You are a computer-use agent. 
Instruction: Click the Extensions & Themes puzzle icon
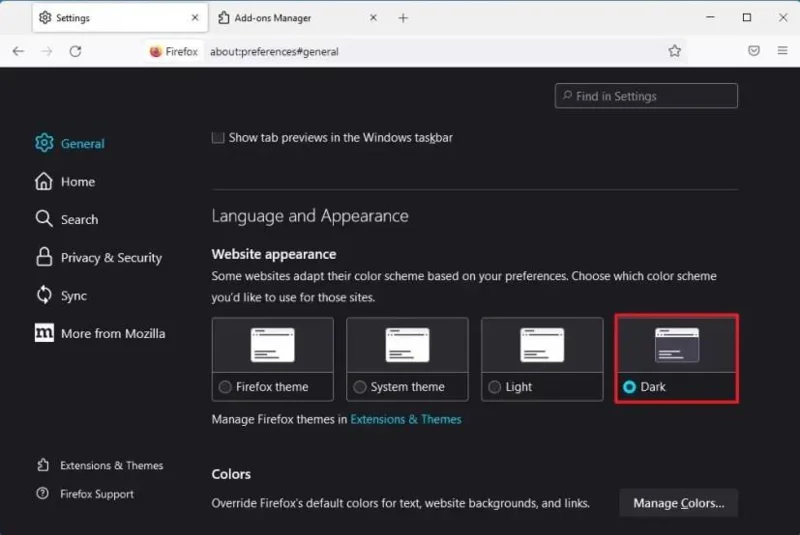(x=43, y=465)
